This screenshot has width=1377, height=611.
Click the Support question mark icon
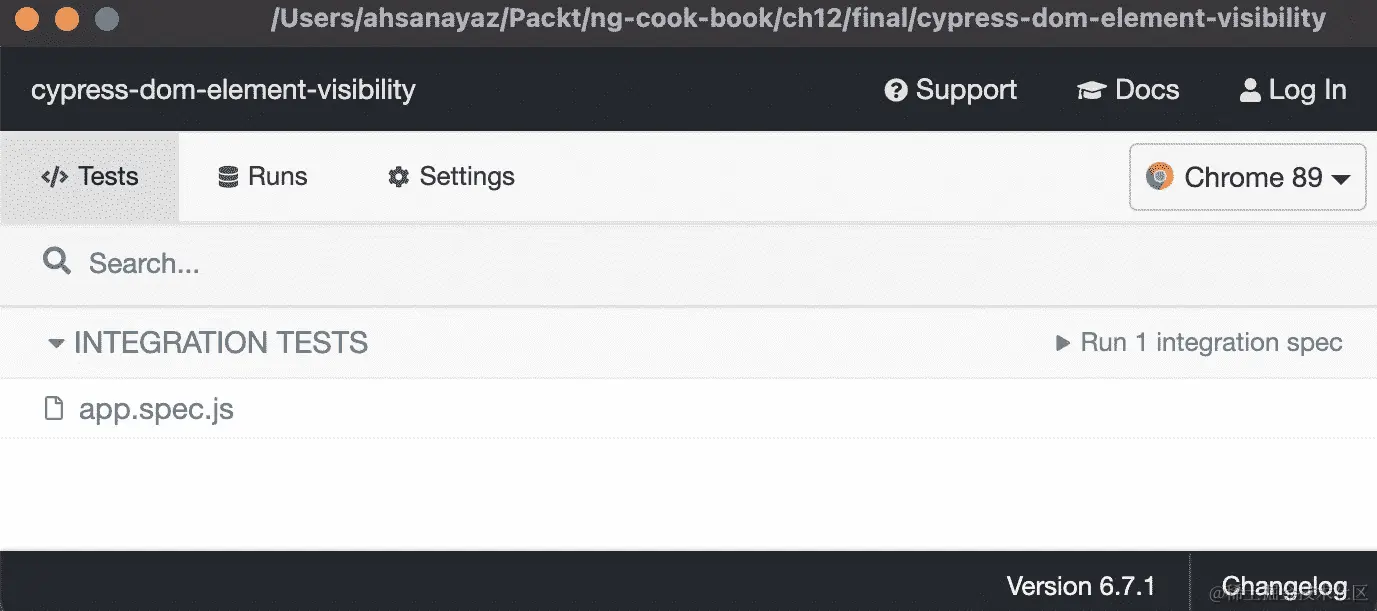coord(894,89)
